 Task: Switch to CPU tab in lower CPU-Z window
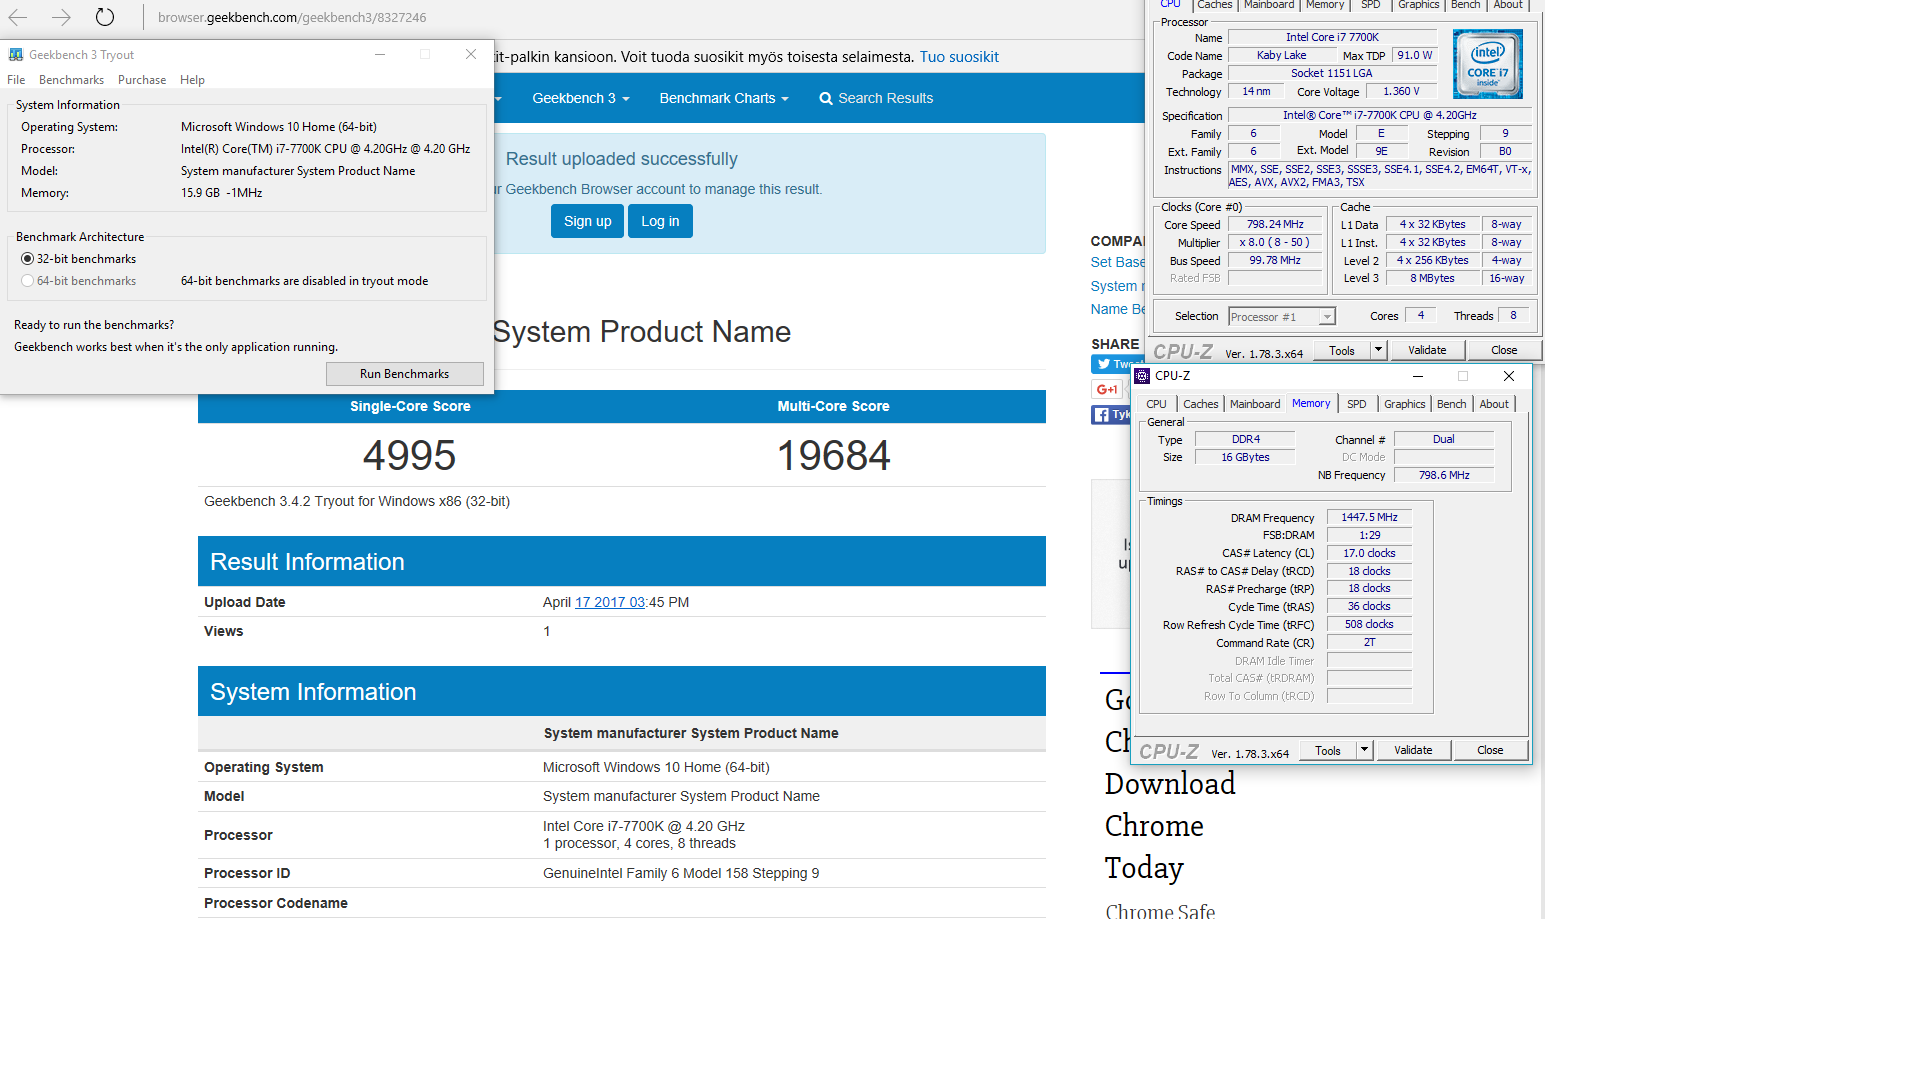click(1156, 404)
